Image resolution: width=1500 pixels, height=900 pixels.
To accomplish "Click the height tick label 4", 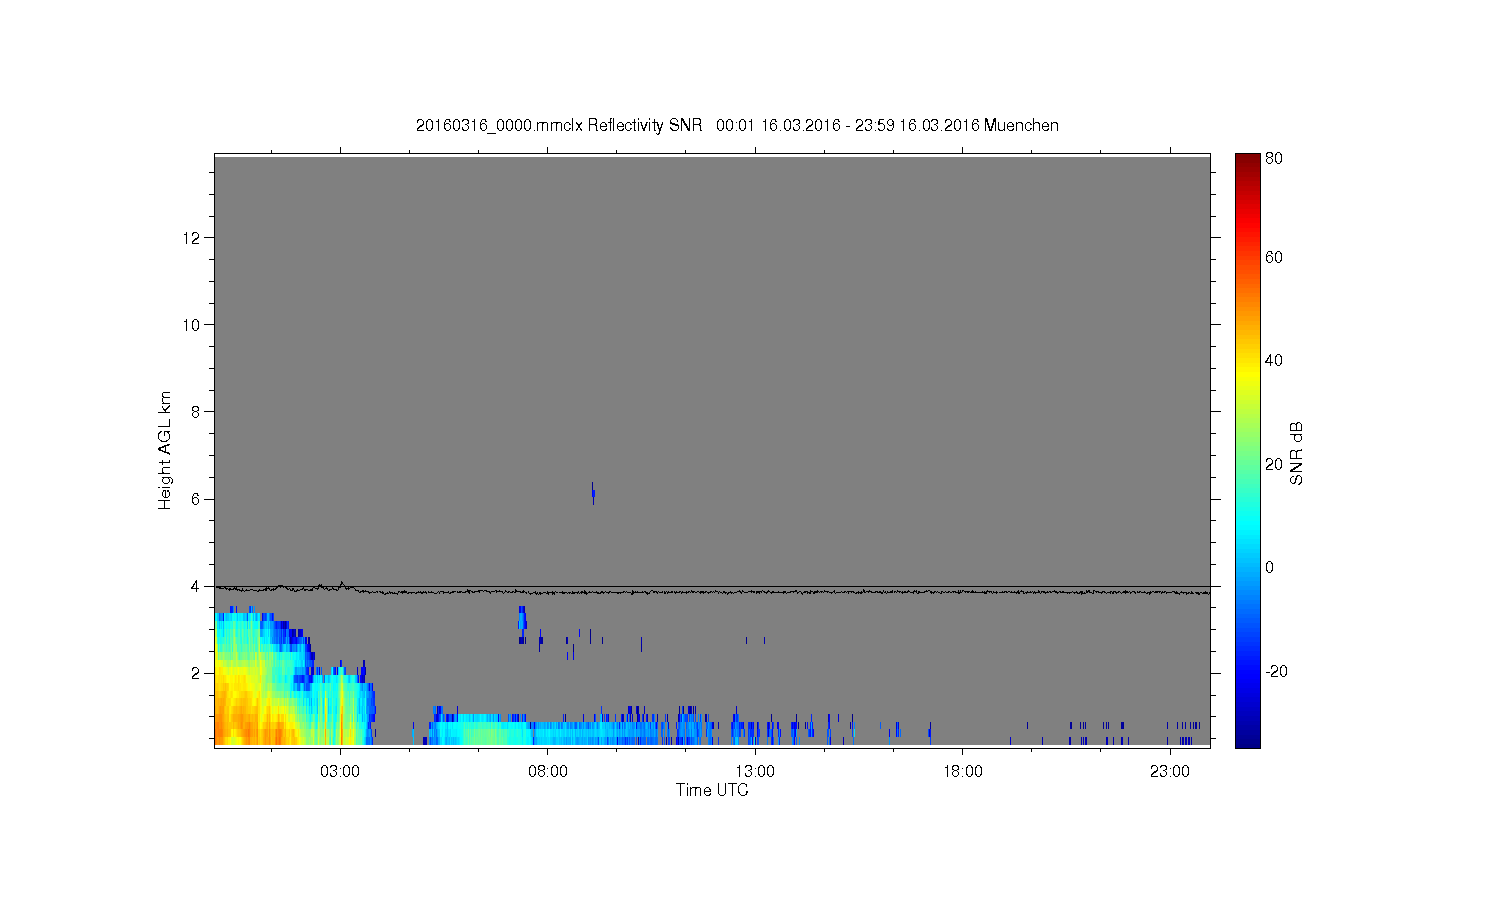I will click(197, 586).
